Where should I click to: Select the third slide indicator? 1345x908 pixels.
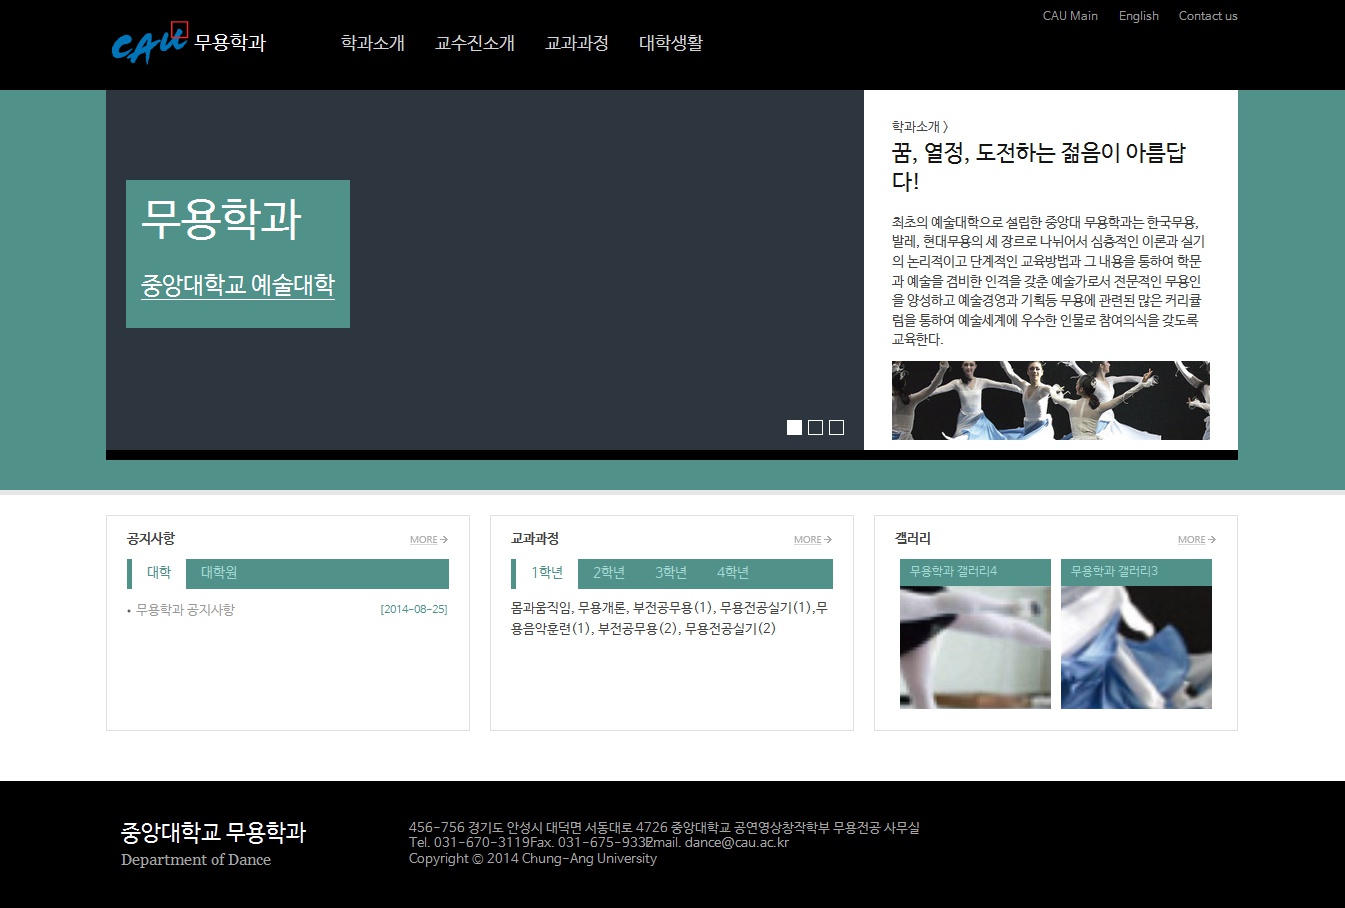click(836, 427)
